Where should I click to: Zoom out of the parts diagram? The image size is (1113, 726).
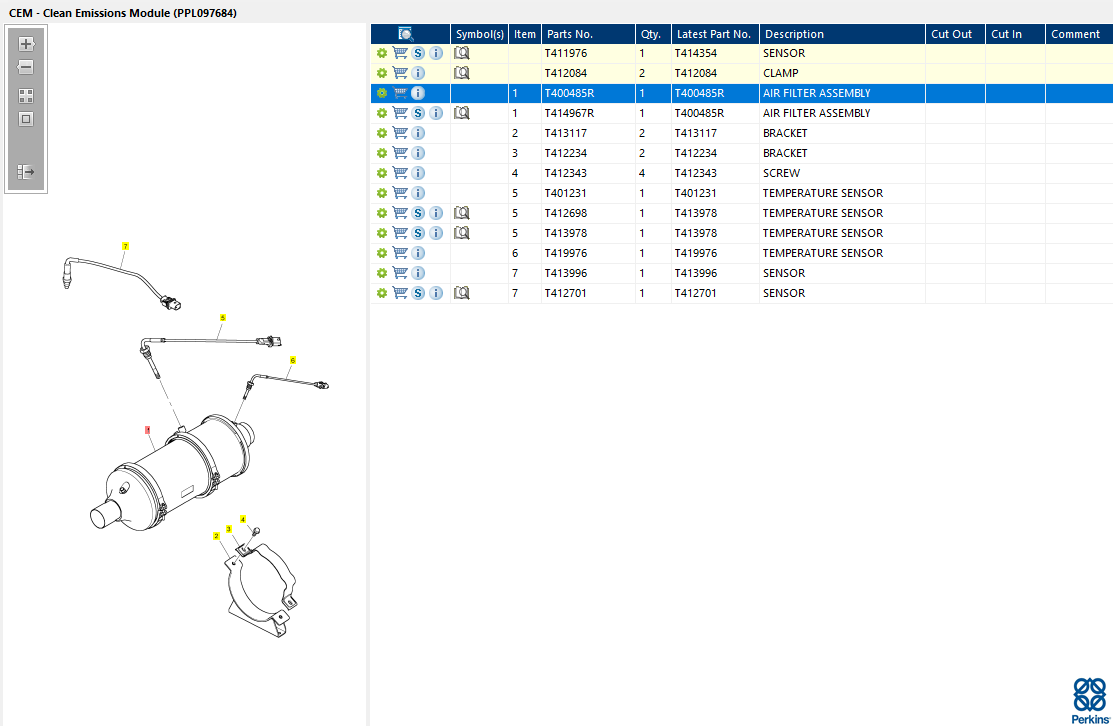coord(26,68)
